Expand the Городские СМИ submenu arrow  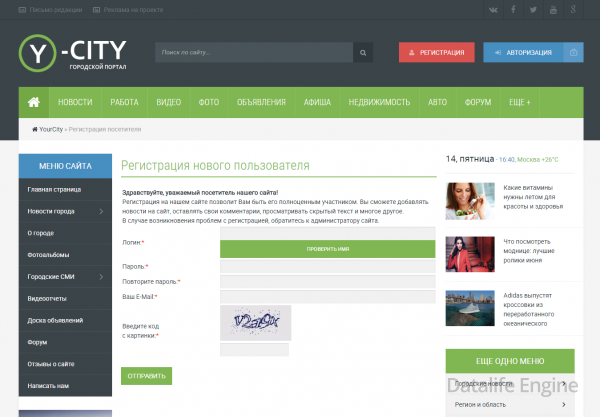click(x=101, y=277)
